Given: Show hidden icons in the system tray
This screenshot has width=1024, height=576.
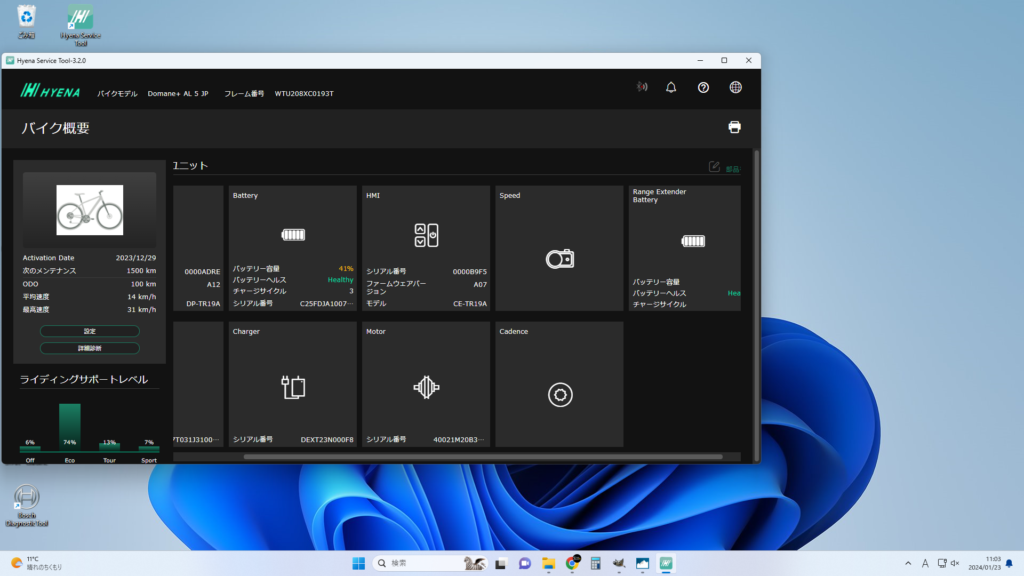Looking at the screenshot, I should tap(908, 563).
